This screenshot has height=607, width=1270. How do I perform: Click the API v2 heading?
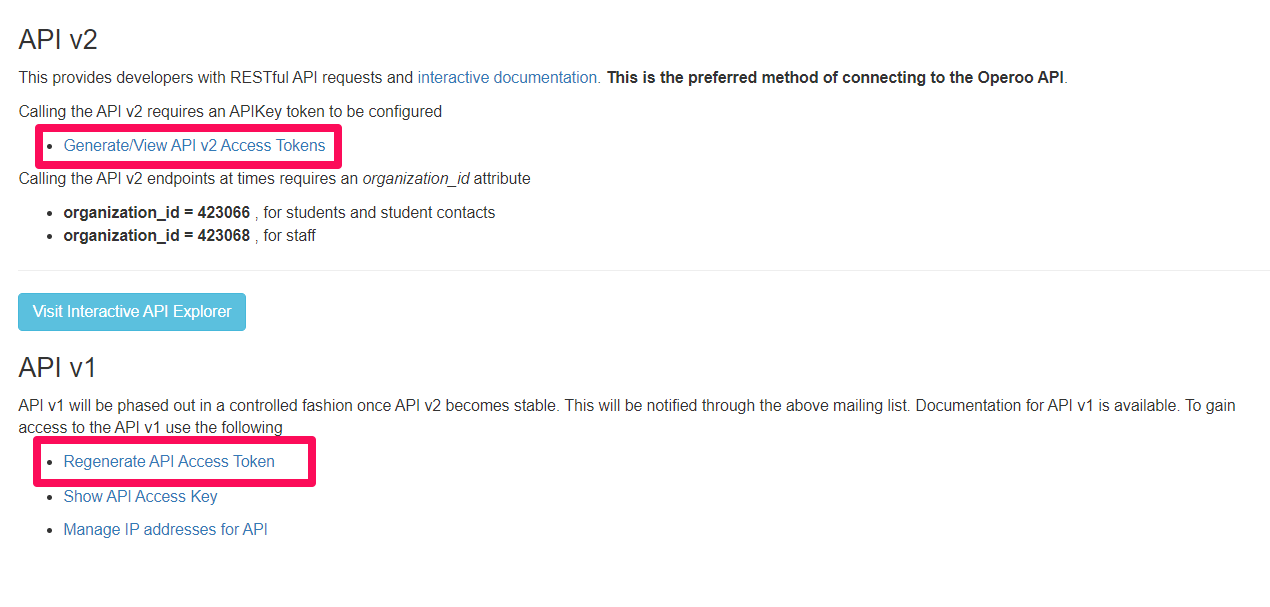pos(58,40)
